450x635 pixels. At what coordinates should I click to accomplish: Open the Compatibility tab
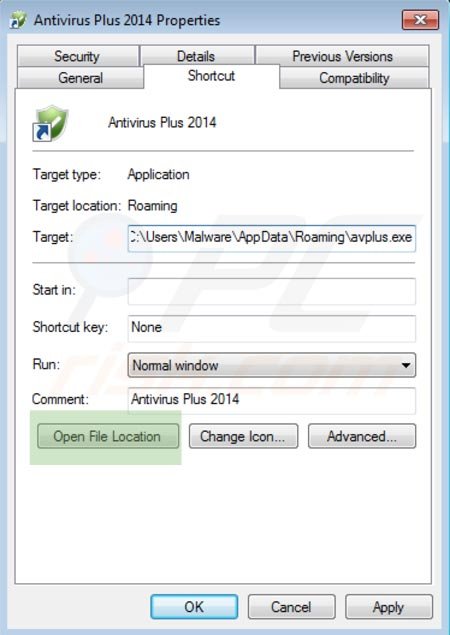point(354,78)
